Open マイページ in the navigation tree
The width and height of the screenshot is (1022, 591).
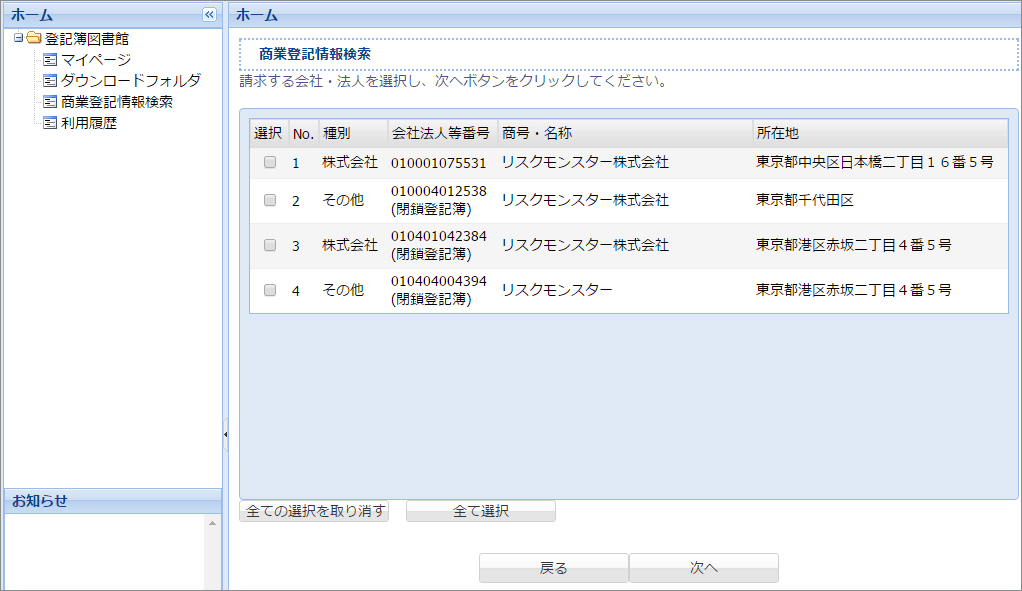point(96,60)
